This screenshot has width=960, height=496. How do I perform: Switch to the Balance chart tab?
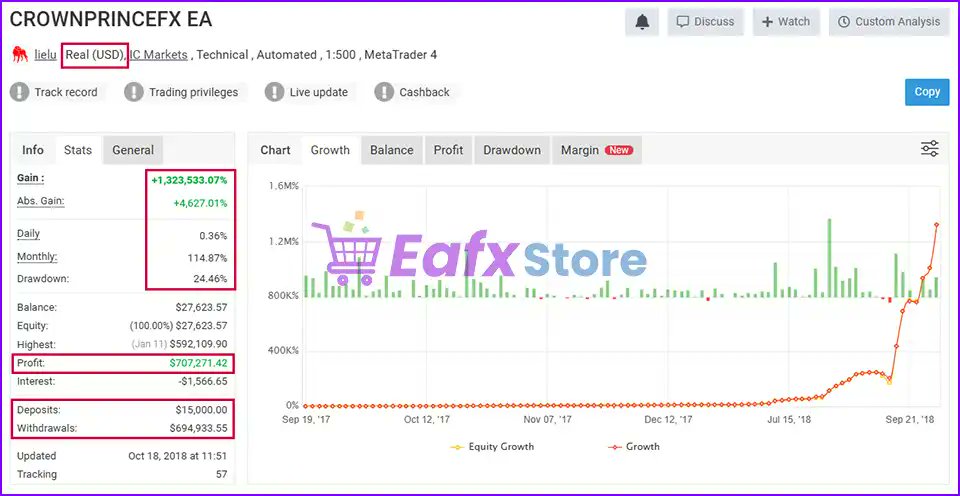[392, 150]
